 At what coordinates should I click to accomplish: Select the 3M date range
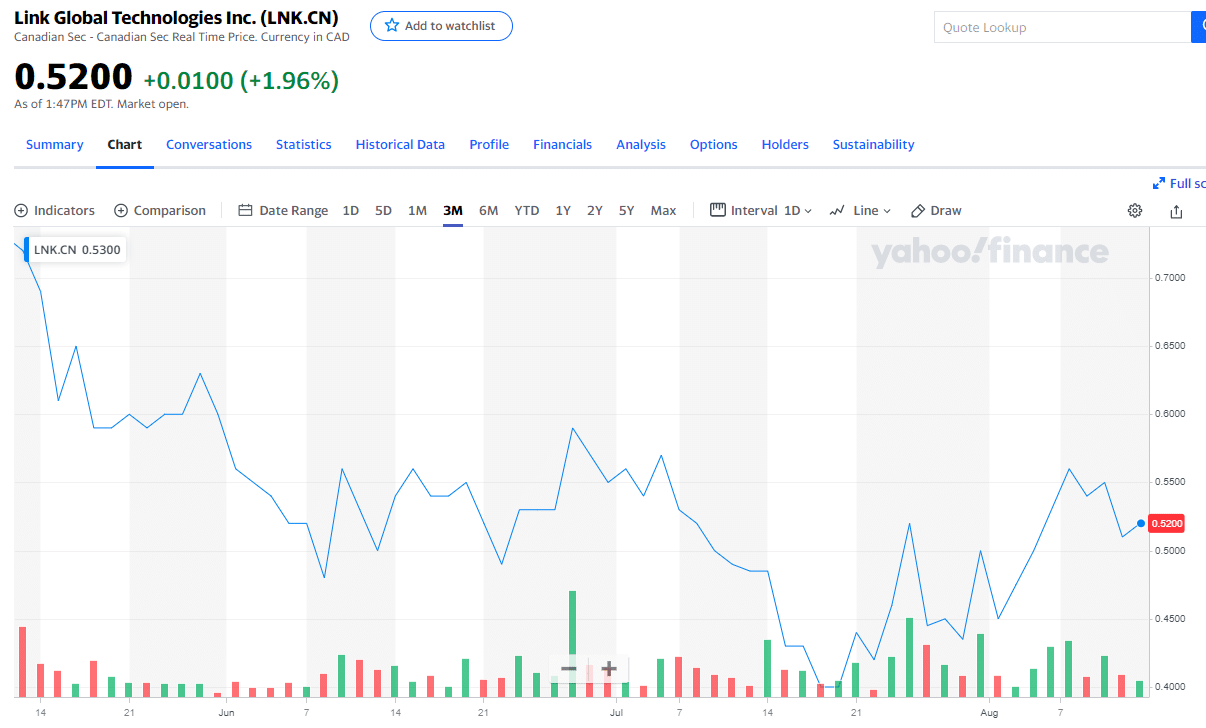tap(453, 210)
